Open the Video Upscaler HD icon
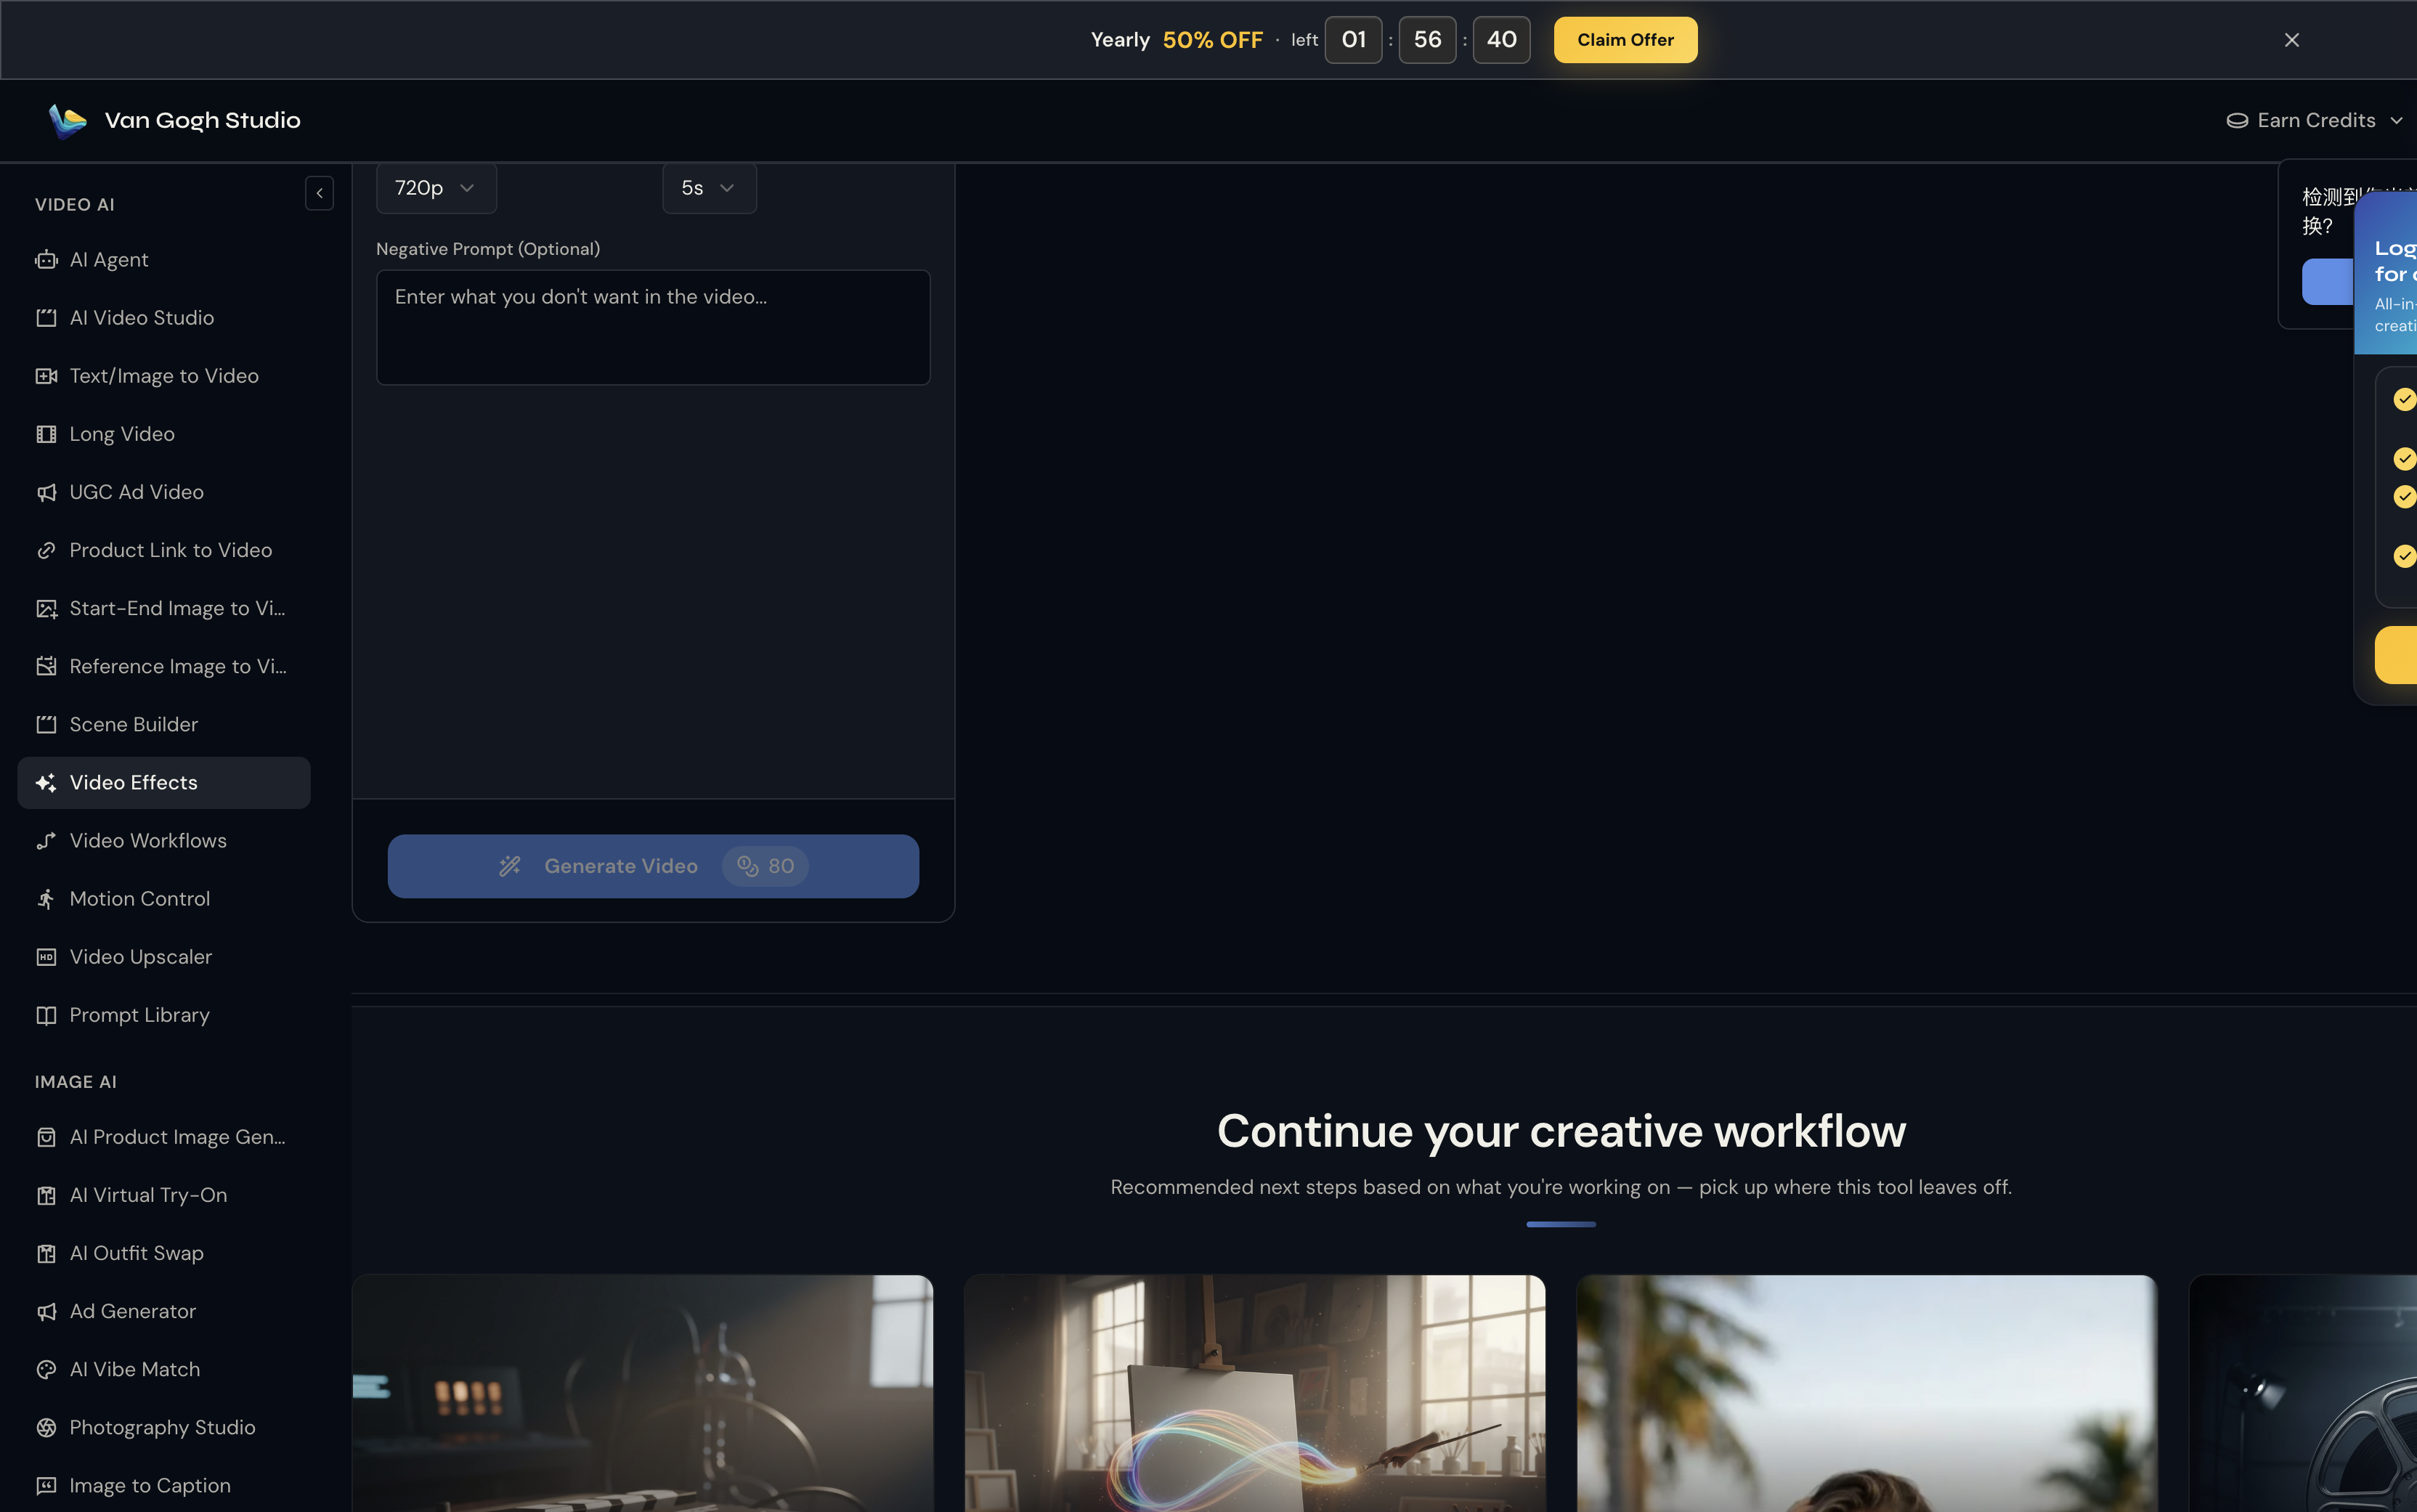Viewport: 2417px width, 1512px height. click(x=46, y=957)
